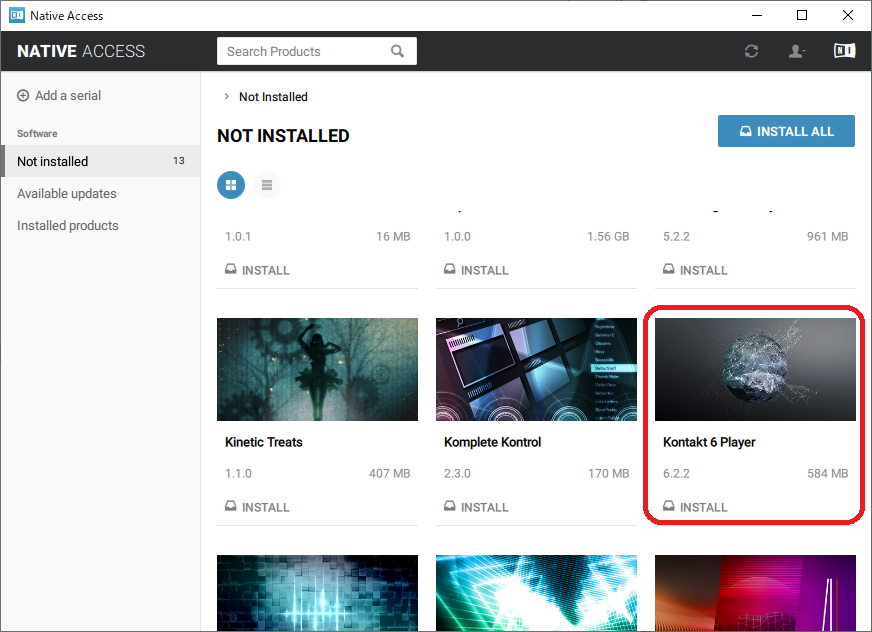
Task: Open Available updates in the sidebar
Action: coord(67,194)
